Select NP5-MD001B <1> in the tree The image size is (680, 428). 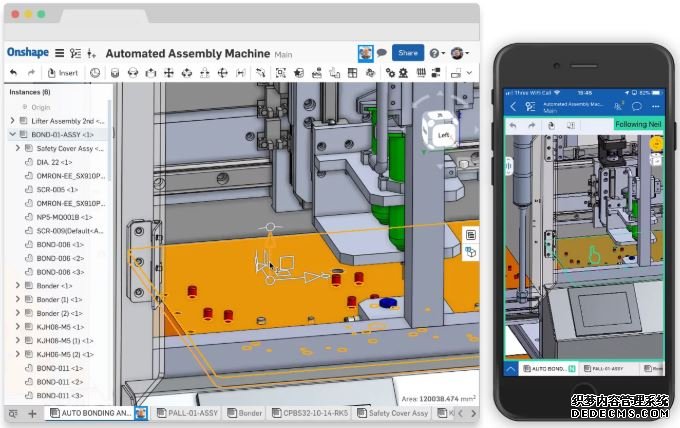click(64, 217)
